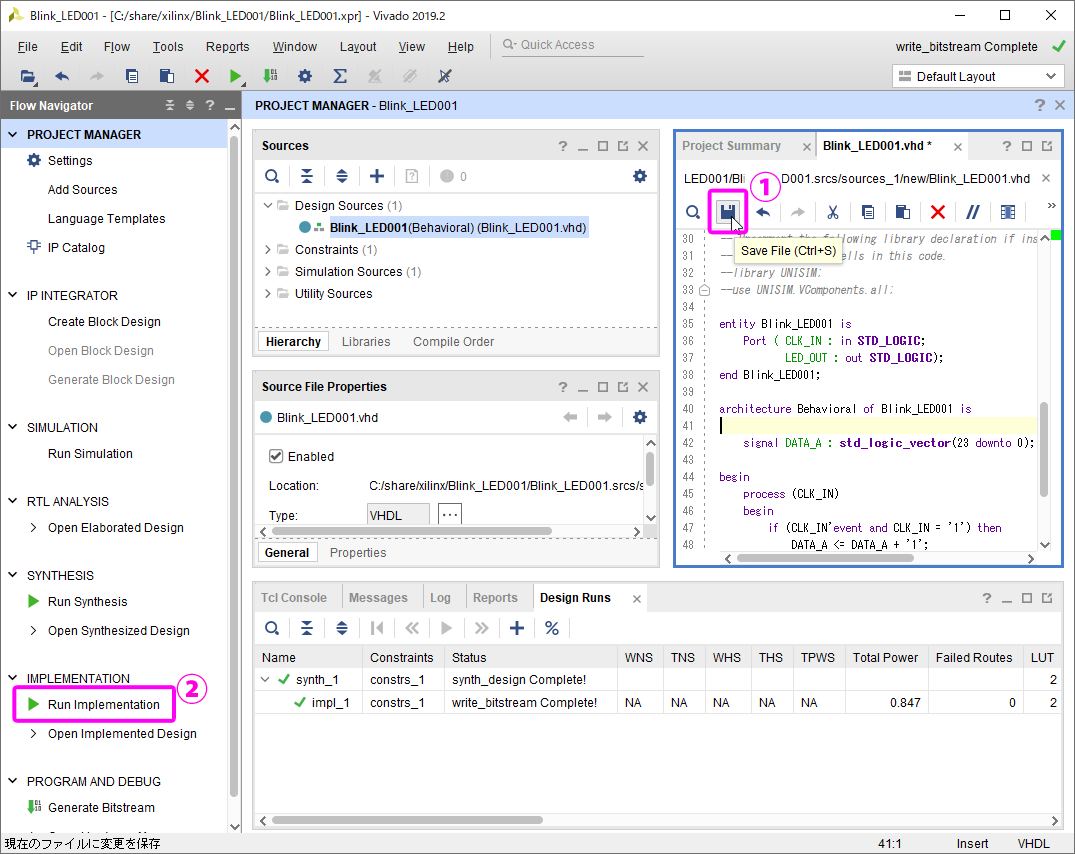Uncheck the Enabled checkbox

[277, 456]
